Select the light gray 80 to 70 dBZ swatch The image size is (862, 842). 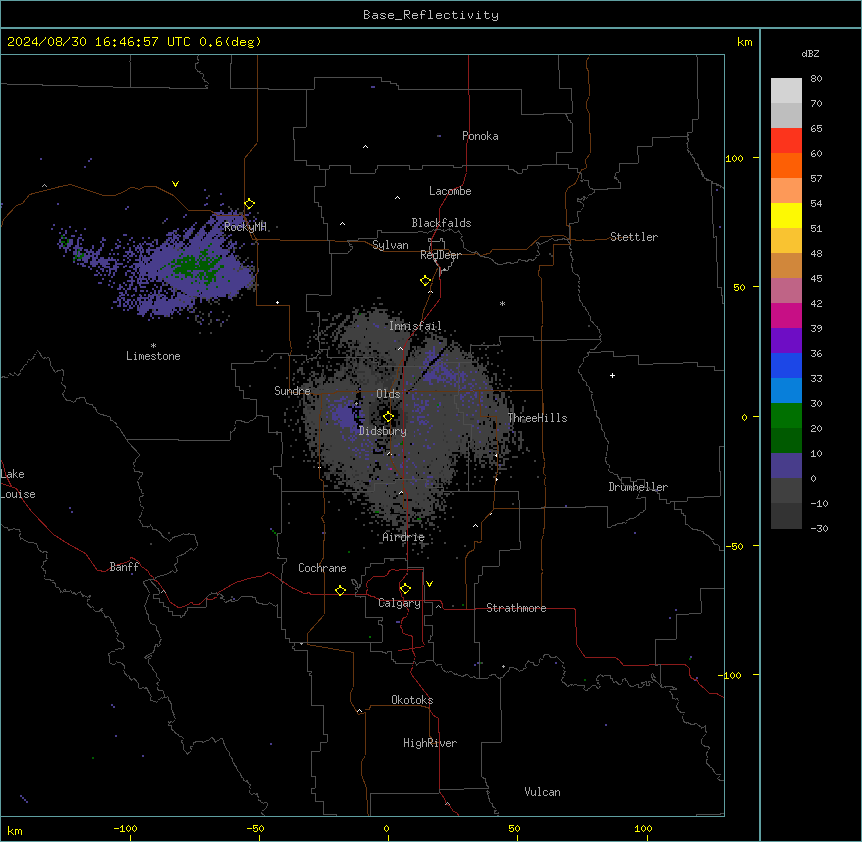786,91
